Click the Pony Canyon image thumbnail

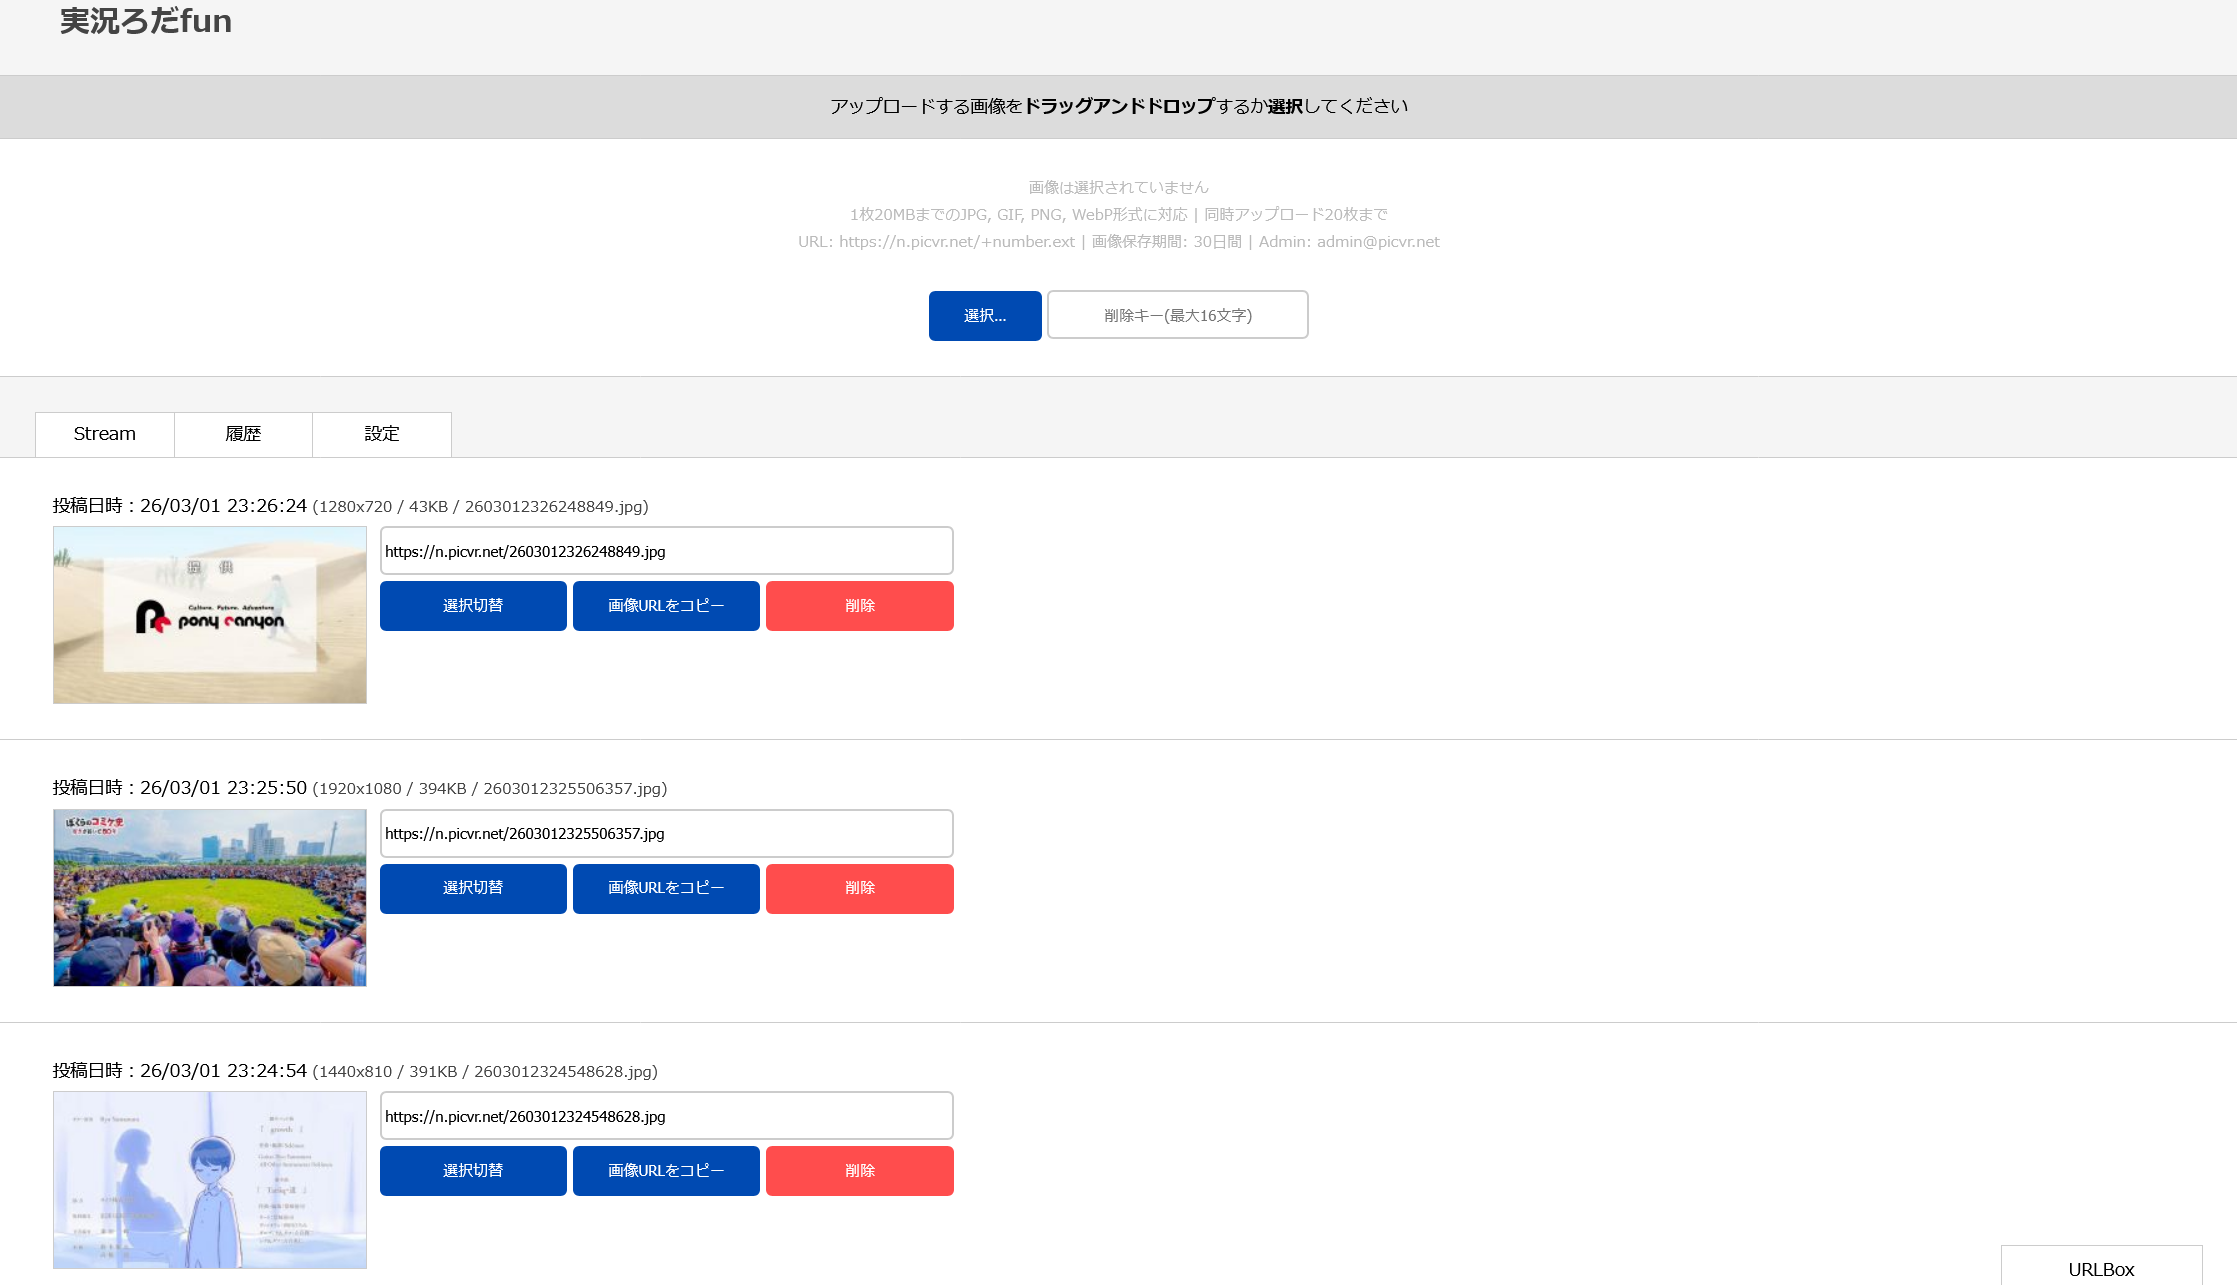pyautogui.click(x=210, y=615)
